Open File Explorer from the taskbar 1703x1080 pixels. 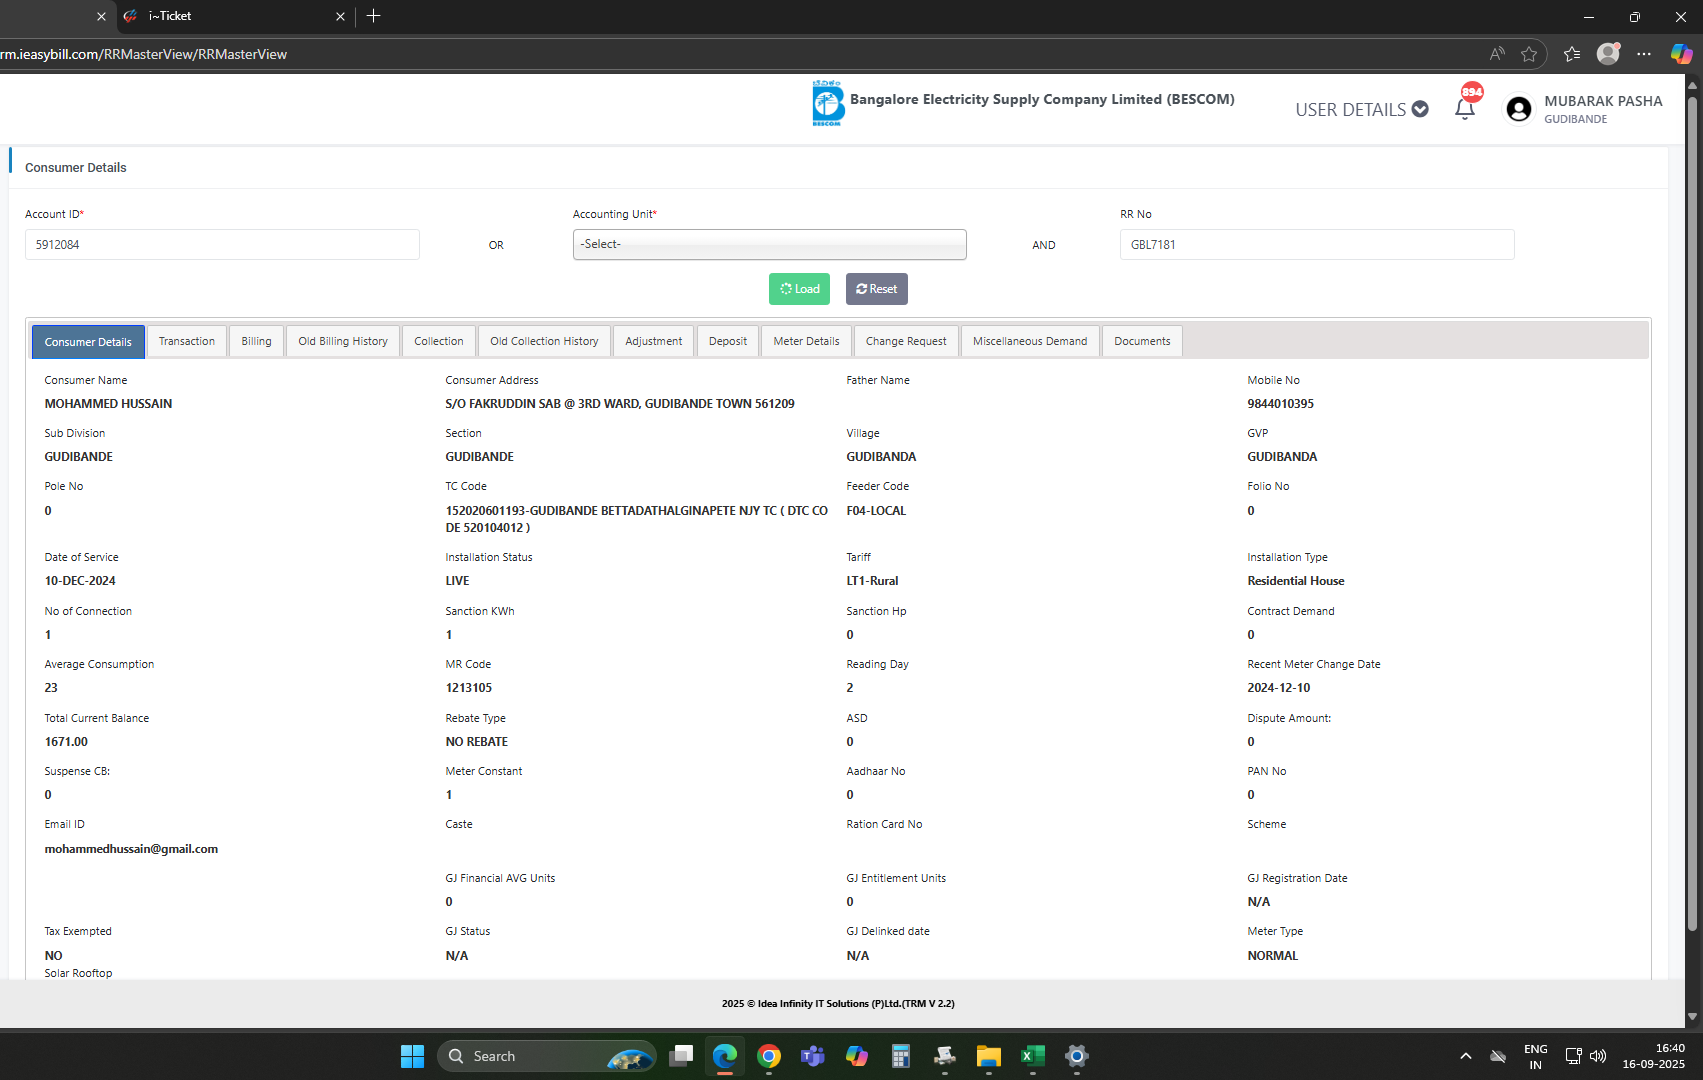pos(988,1056)
